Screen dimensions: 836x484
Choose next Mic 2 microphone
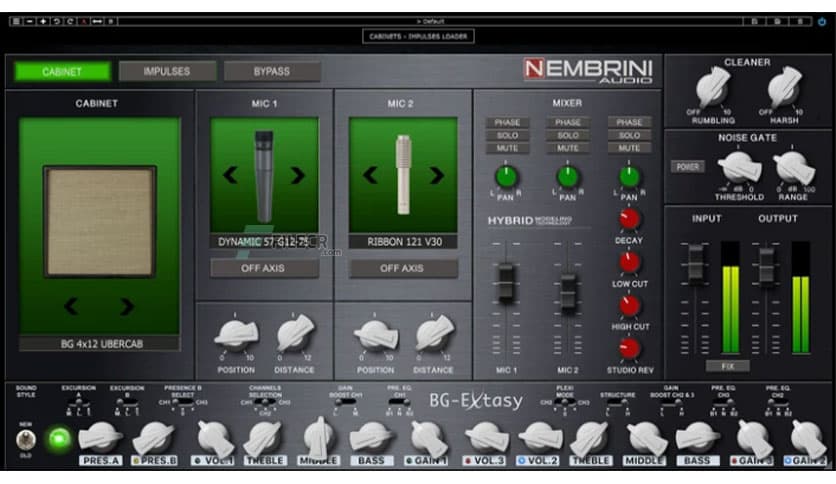click(436, 175)
